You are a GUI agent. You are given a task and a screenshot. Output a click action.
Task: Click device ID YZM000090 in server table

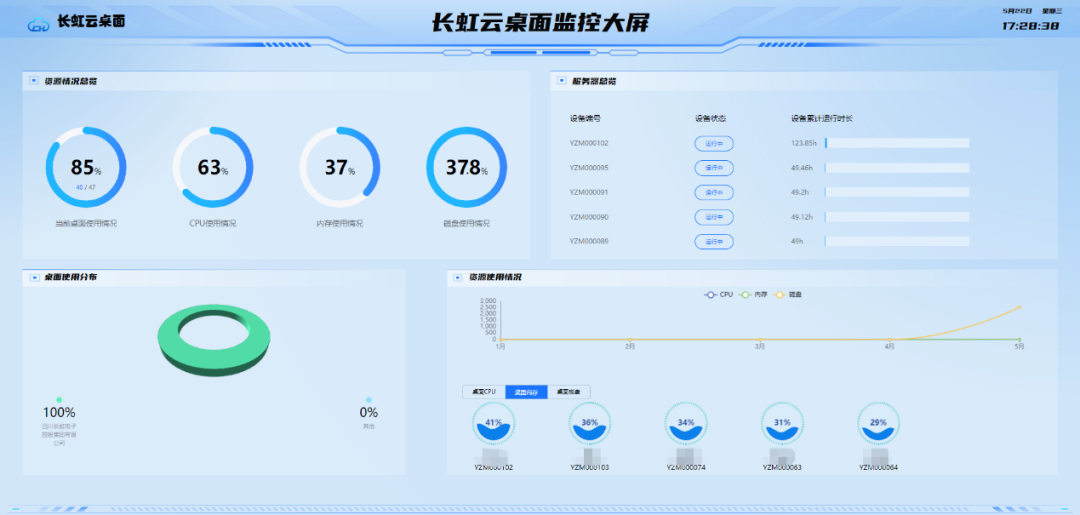[x=589, y=217]
